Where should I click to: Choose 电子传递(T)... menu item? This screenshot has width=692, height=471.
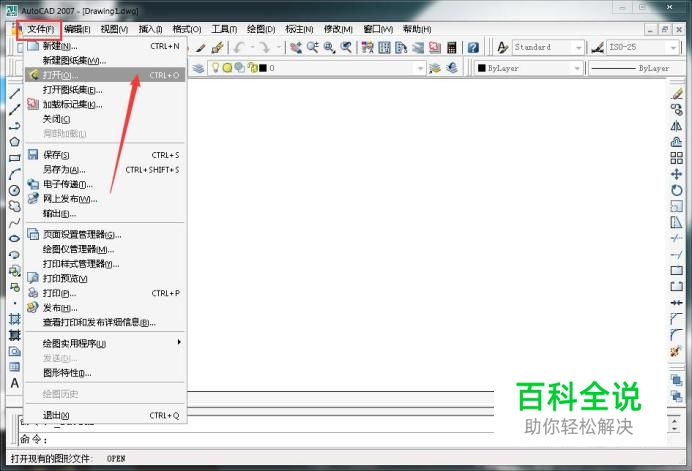(x=105, y=184)
